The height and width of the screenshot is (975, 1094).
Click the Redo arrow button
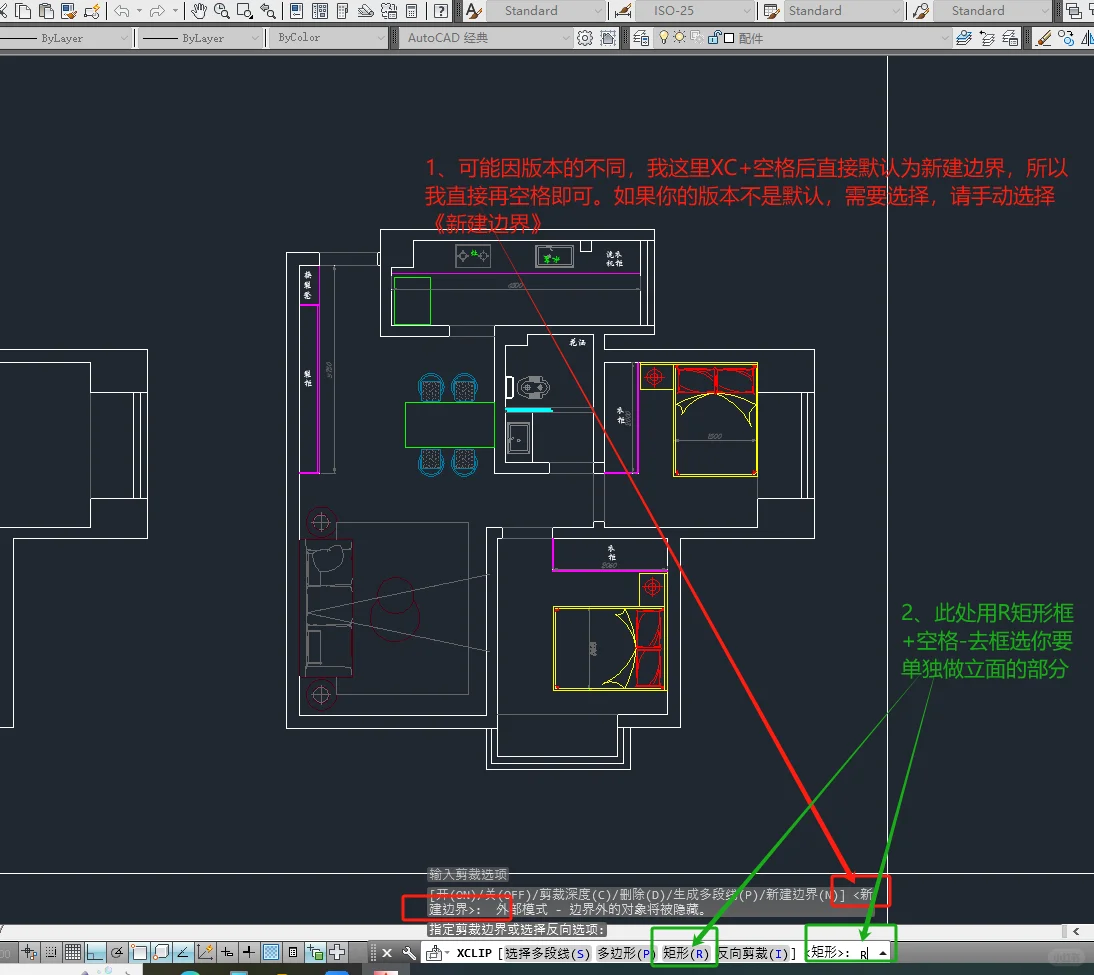[158, 10]
